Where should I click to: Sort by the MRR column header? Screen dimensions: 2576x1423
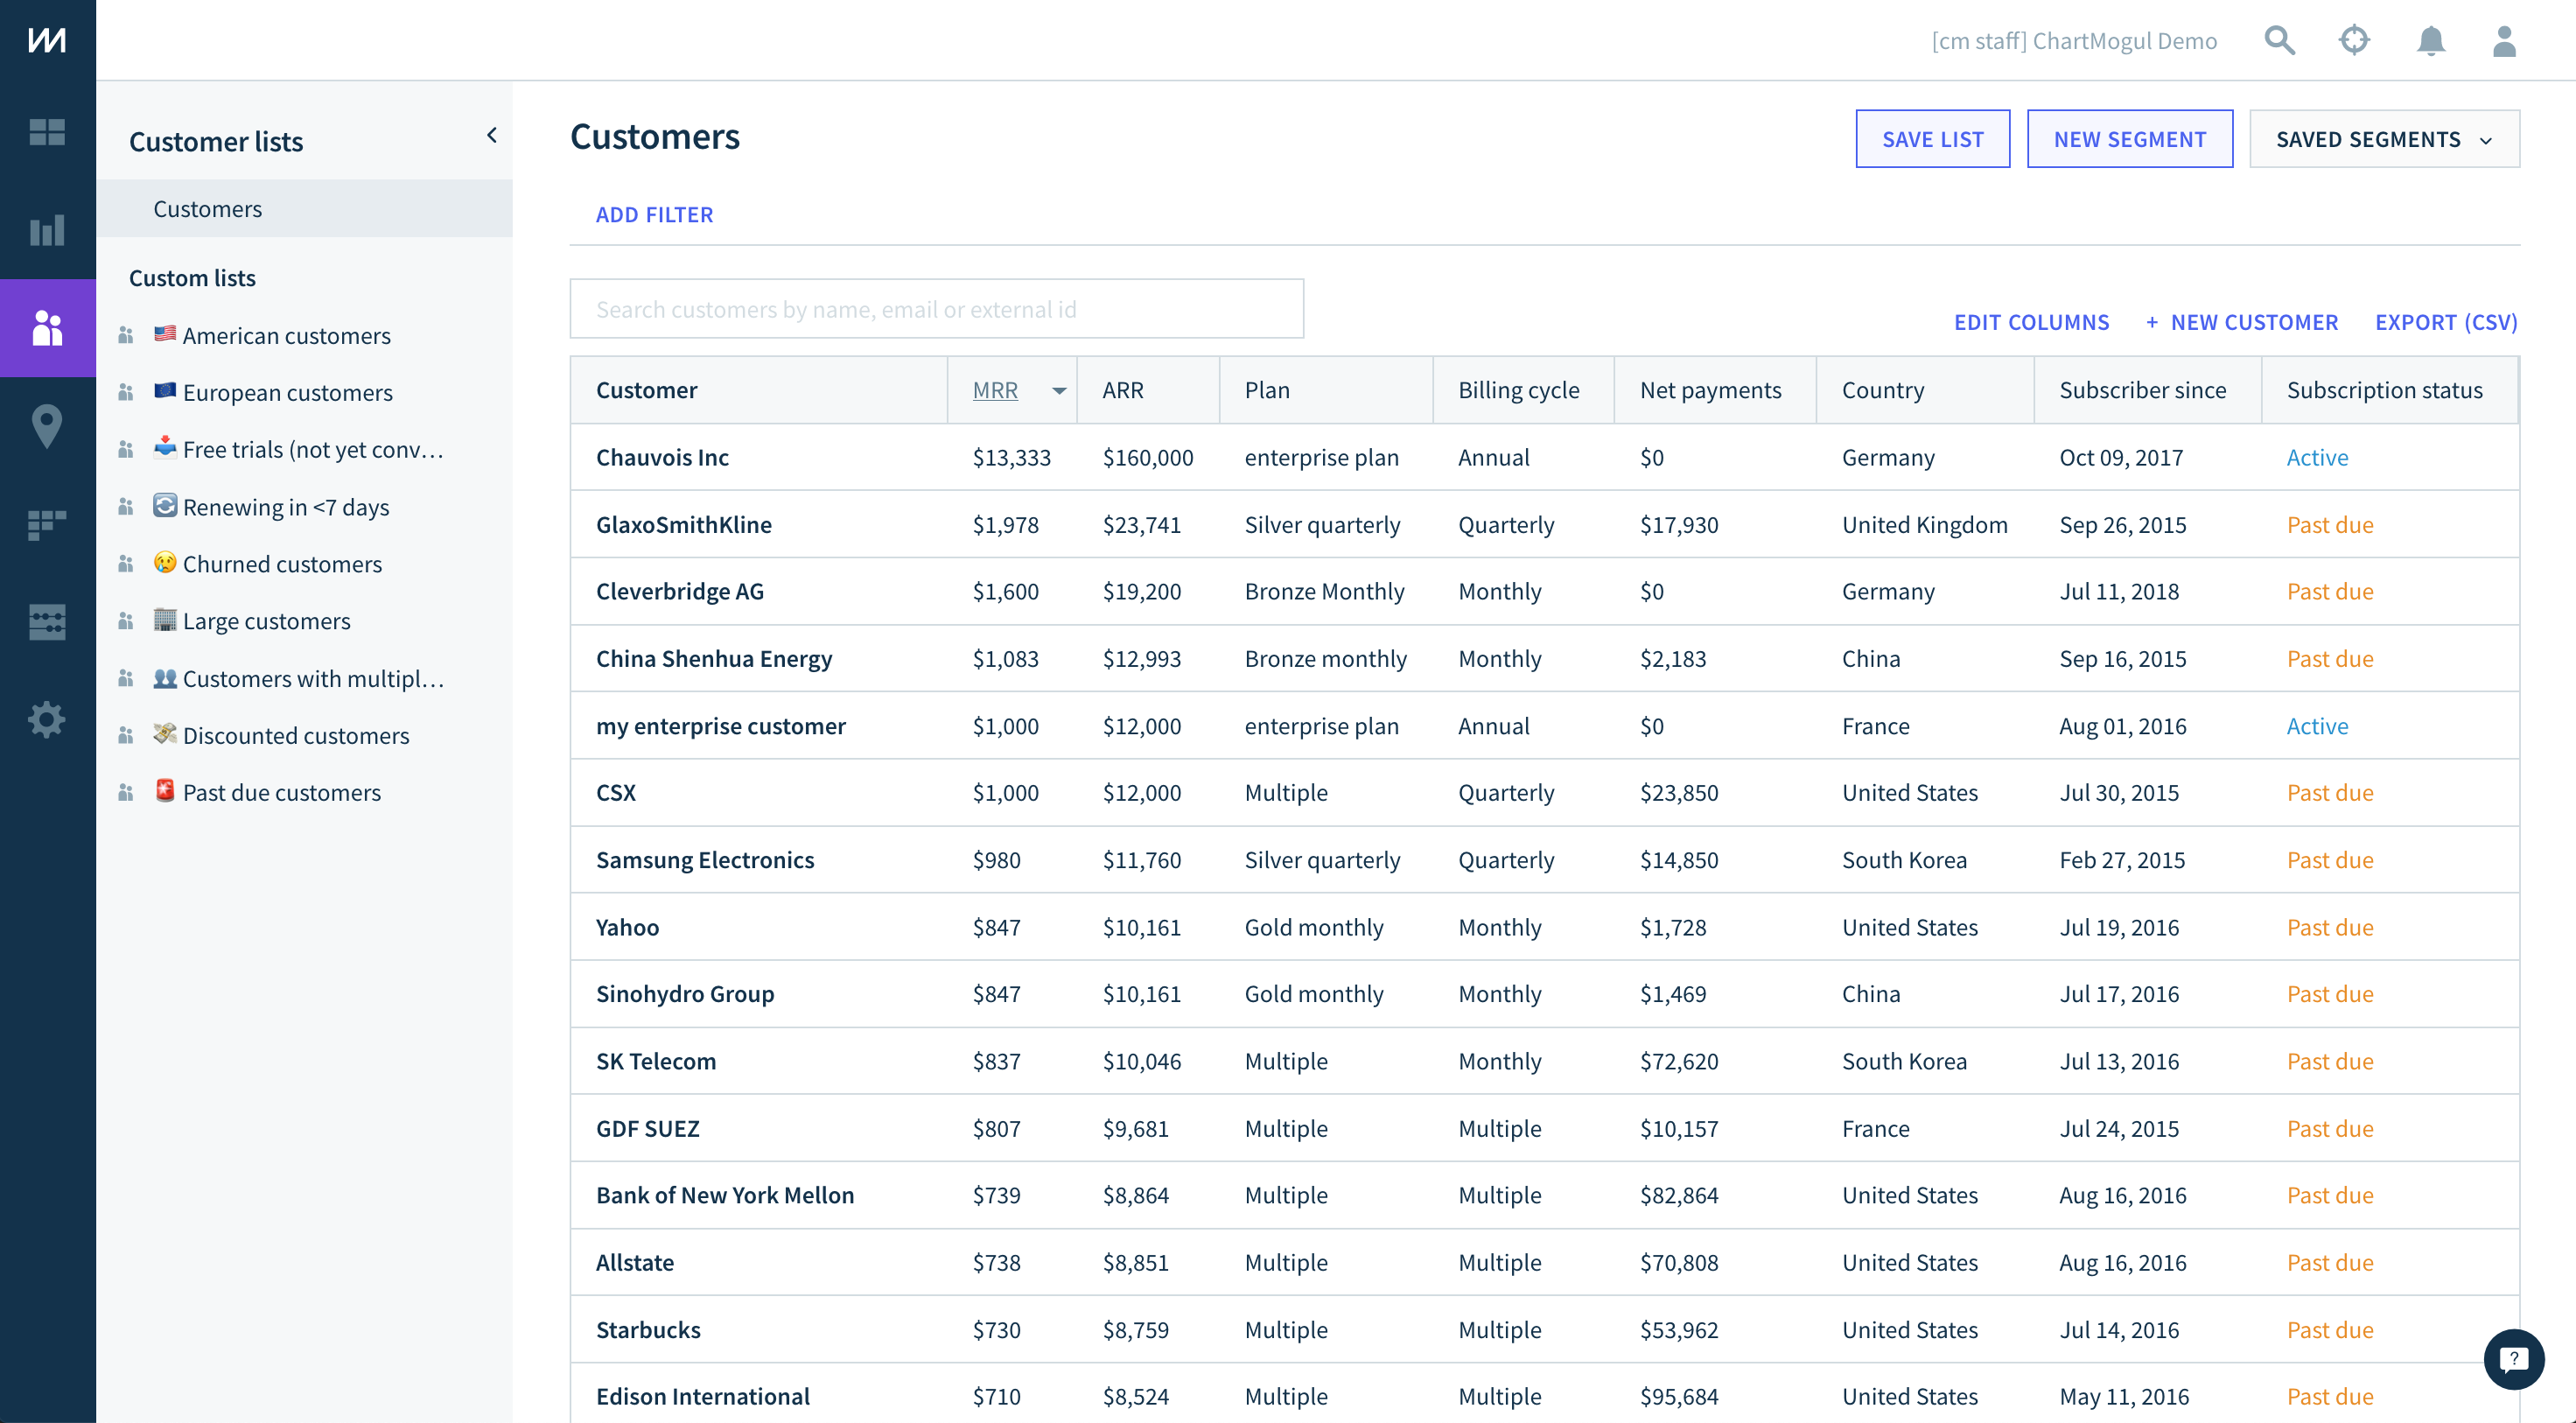(x=995, y=390)
